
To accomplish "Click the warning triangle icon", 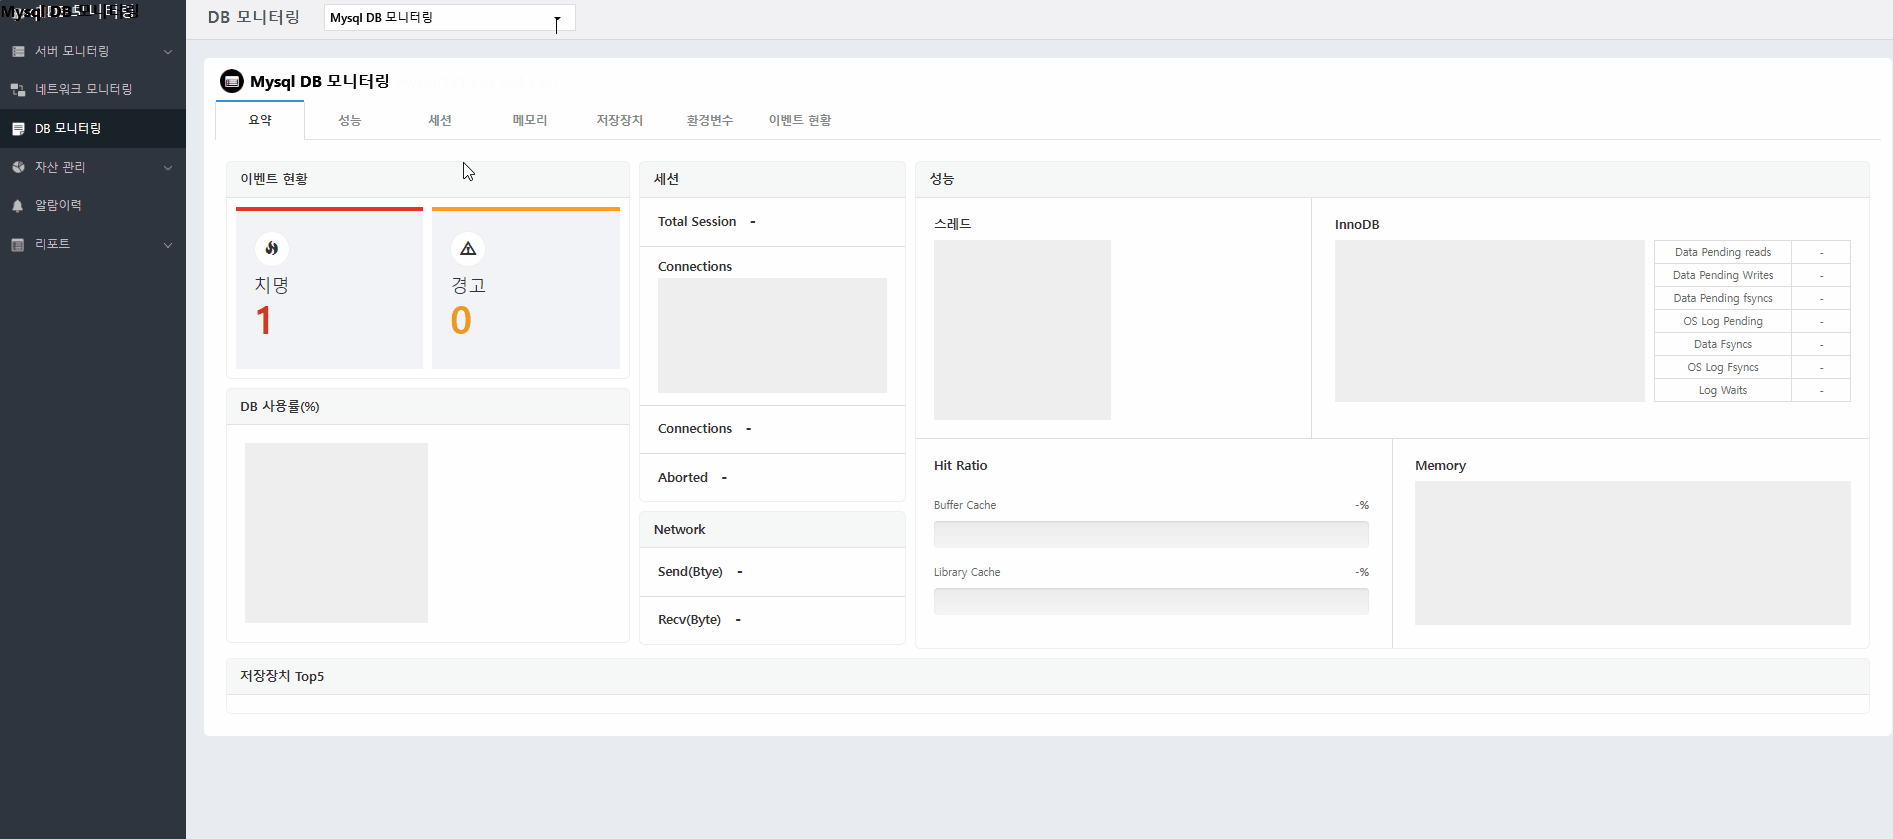I will coord(468,248).
